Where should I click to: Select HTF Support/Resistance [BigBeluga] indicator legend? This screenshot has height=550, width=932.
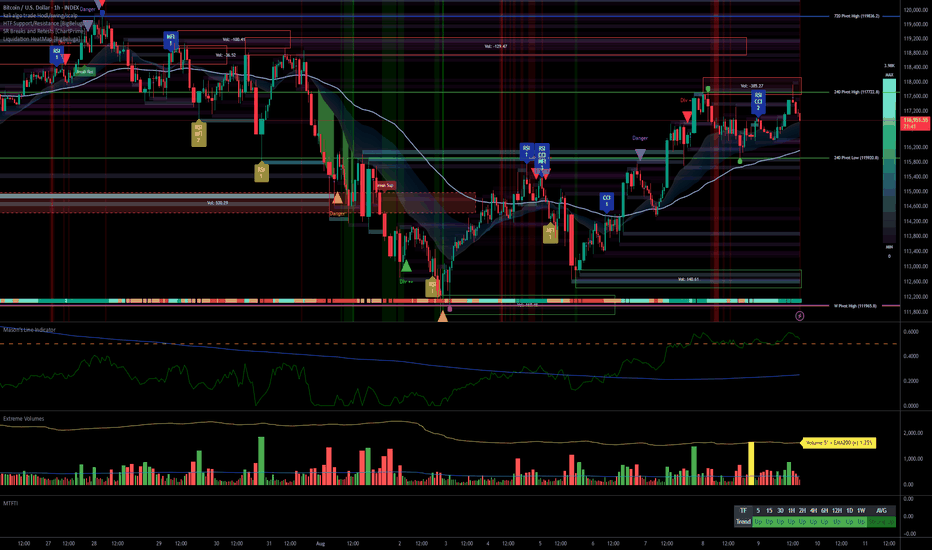43,23
